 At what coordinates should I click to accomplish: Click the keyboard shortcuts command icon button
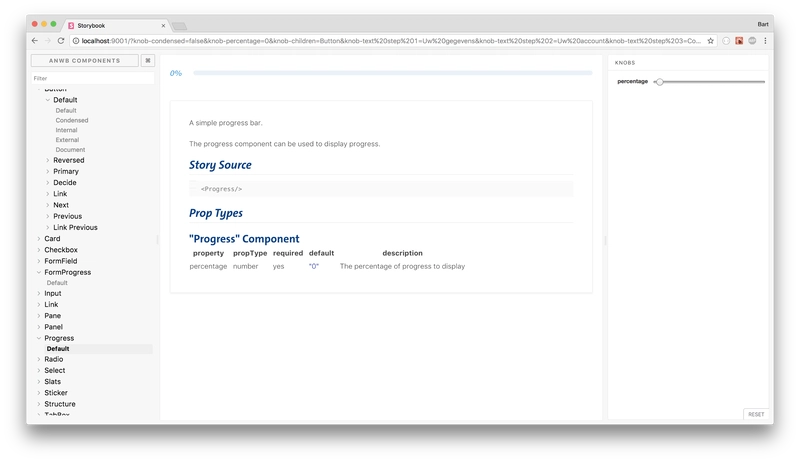click(x=147, y=60)
